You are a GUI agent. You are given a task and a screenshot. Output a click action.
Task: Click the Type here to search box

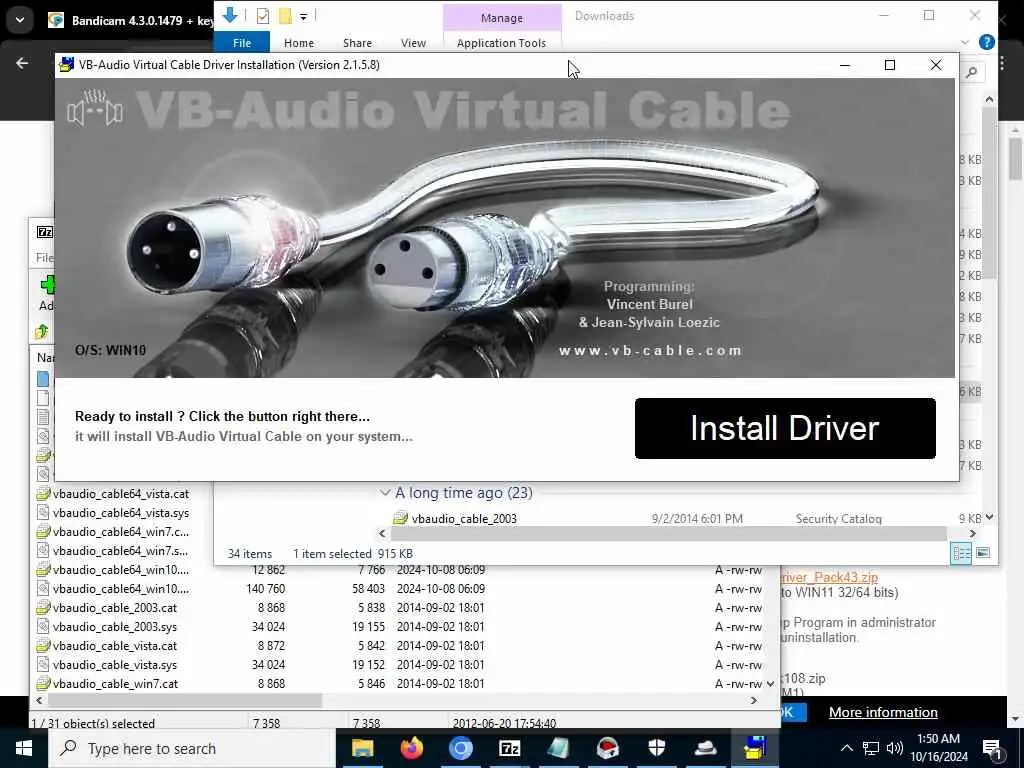[x=191, y=748]
